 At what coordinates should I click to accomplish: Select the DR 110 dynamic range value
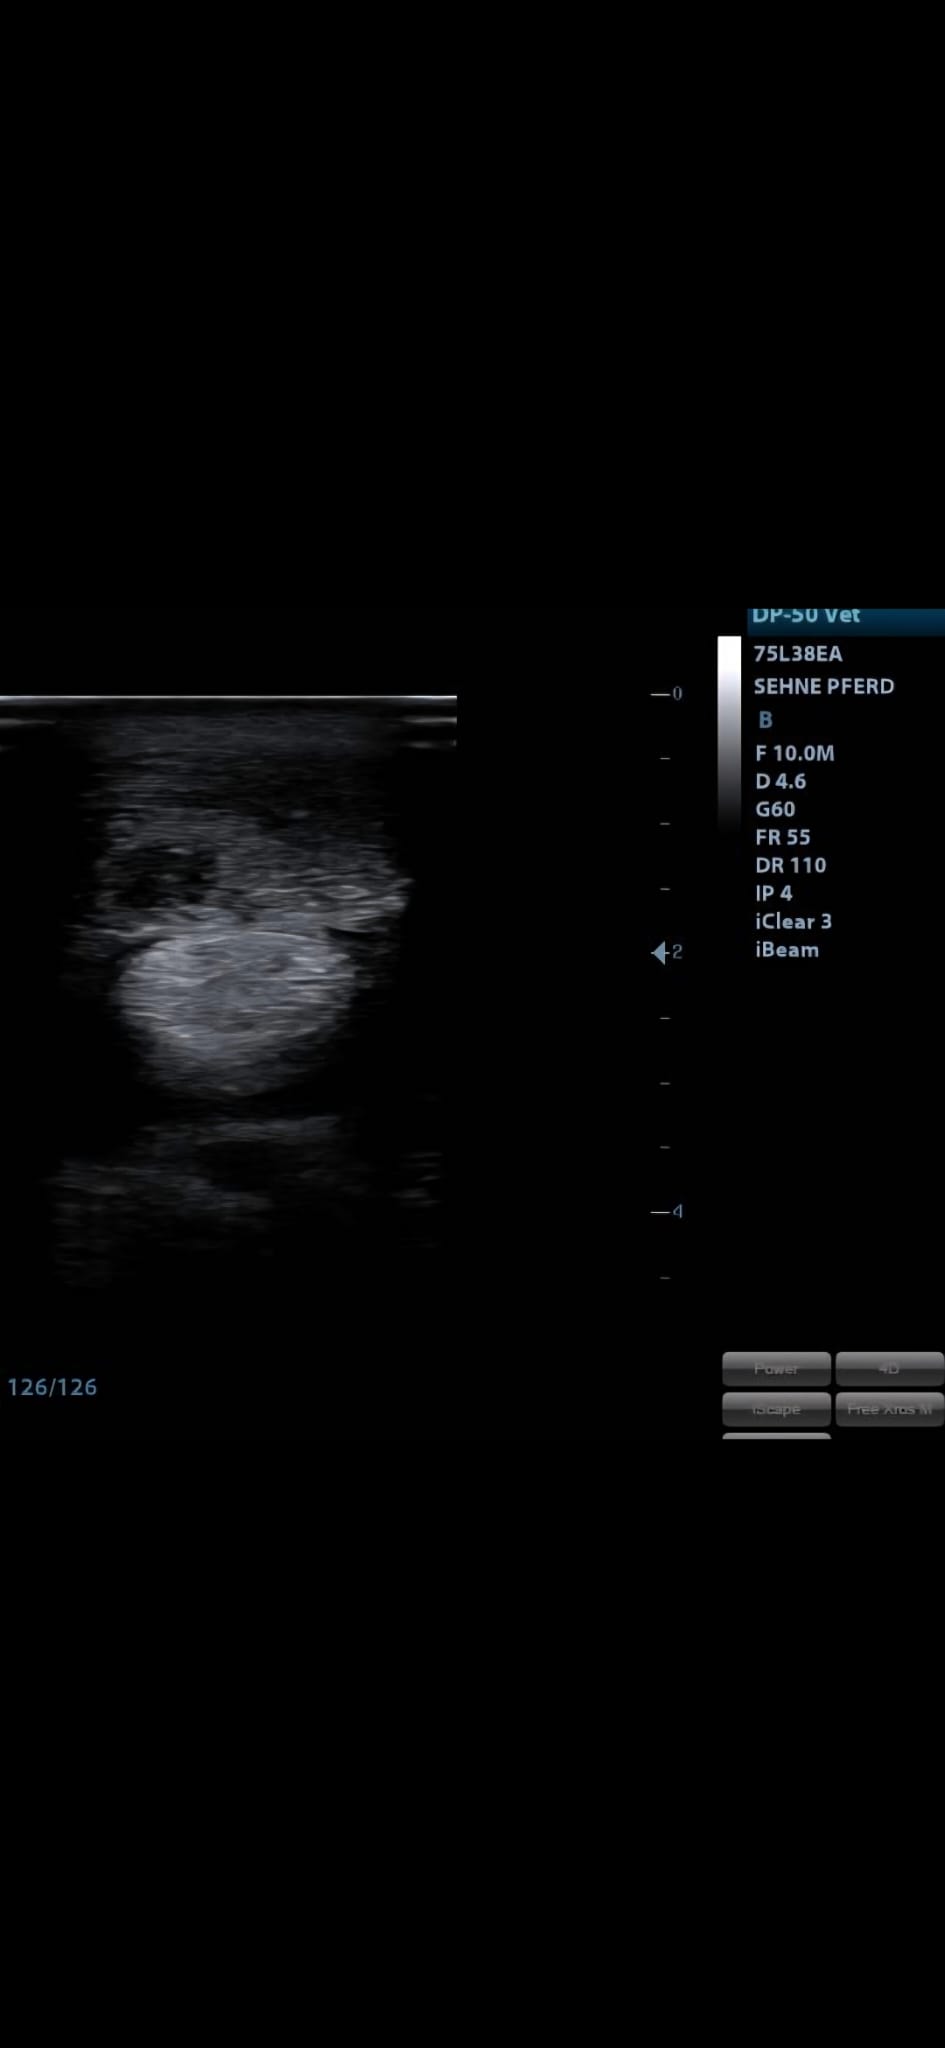click(x=790, y=865)
